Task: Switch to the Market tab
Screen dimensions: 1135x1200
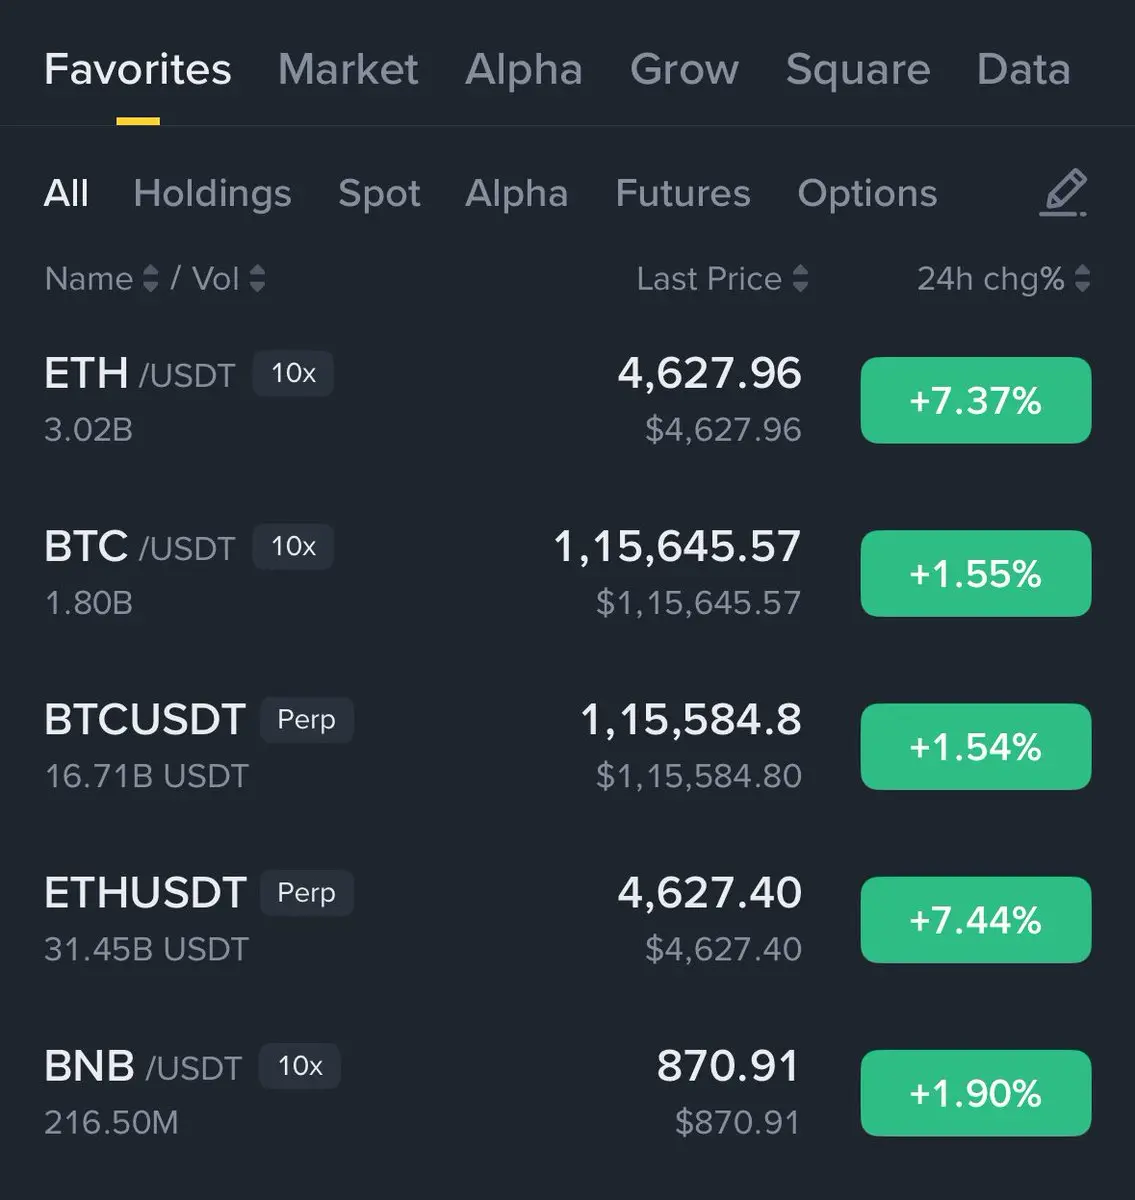Action: [x=348, y=69]
